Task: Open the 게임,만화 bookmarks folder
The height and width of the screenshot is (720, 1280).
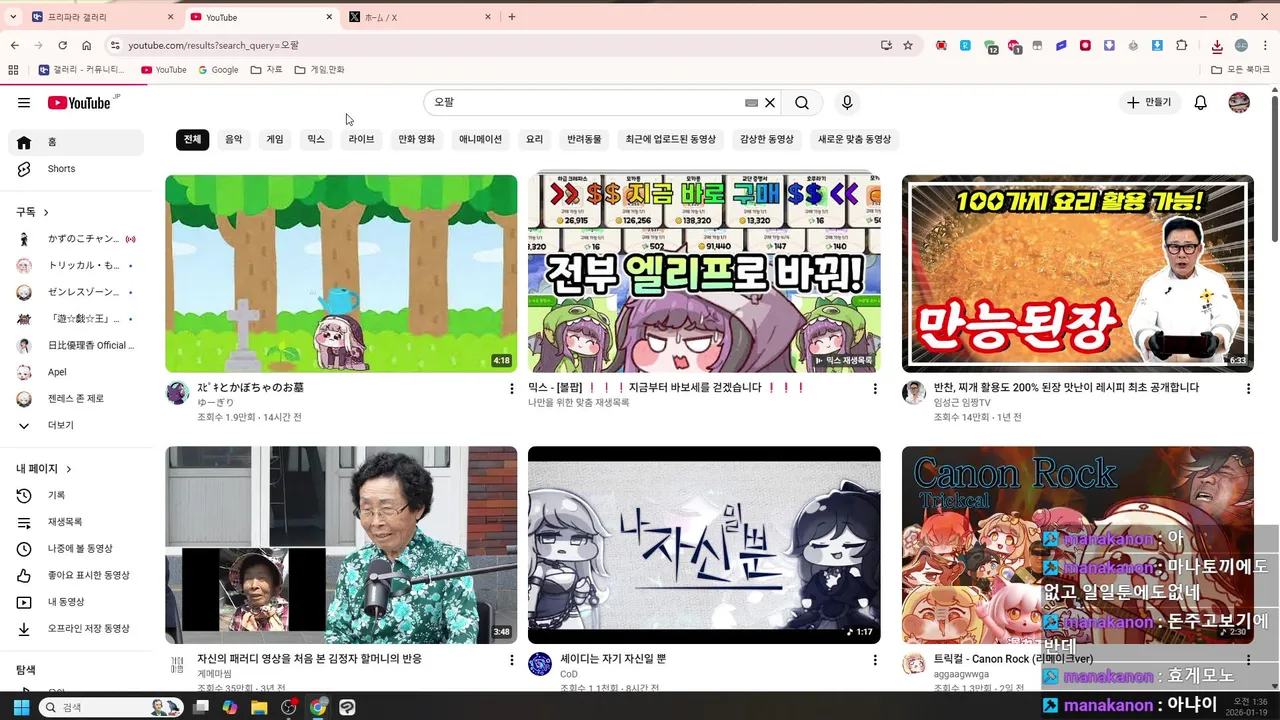Action: [320, 70]
